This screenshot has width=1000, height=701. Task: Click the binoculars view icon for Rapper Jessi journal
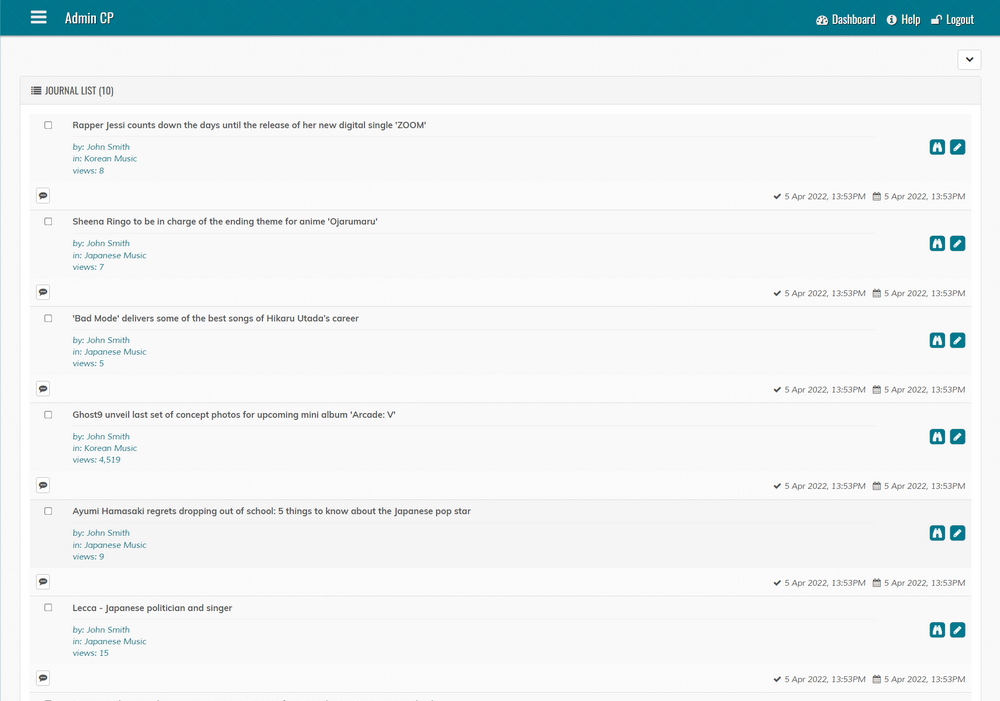point(937,147)
